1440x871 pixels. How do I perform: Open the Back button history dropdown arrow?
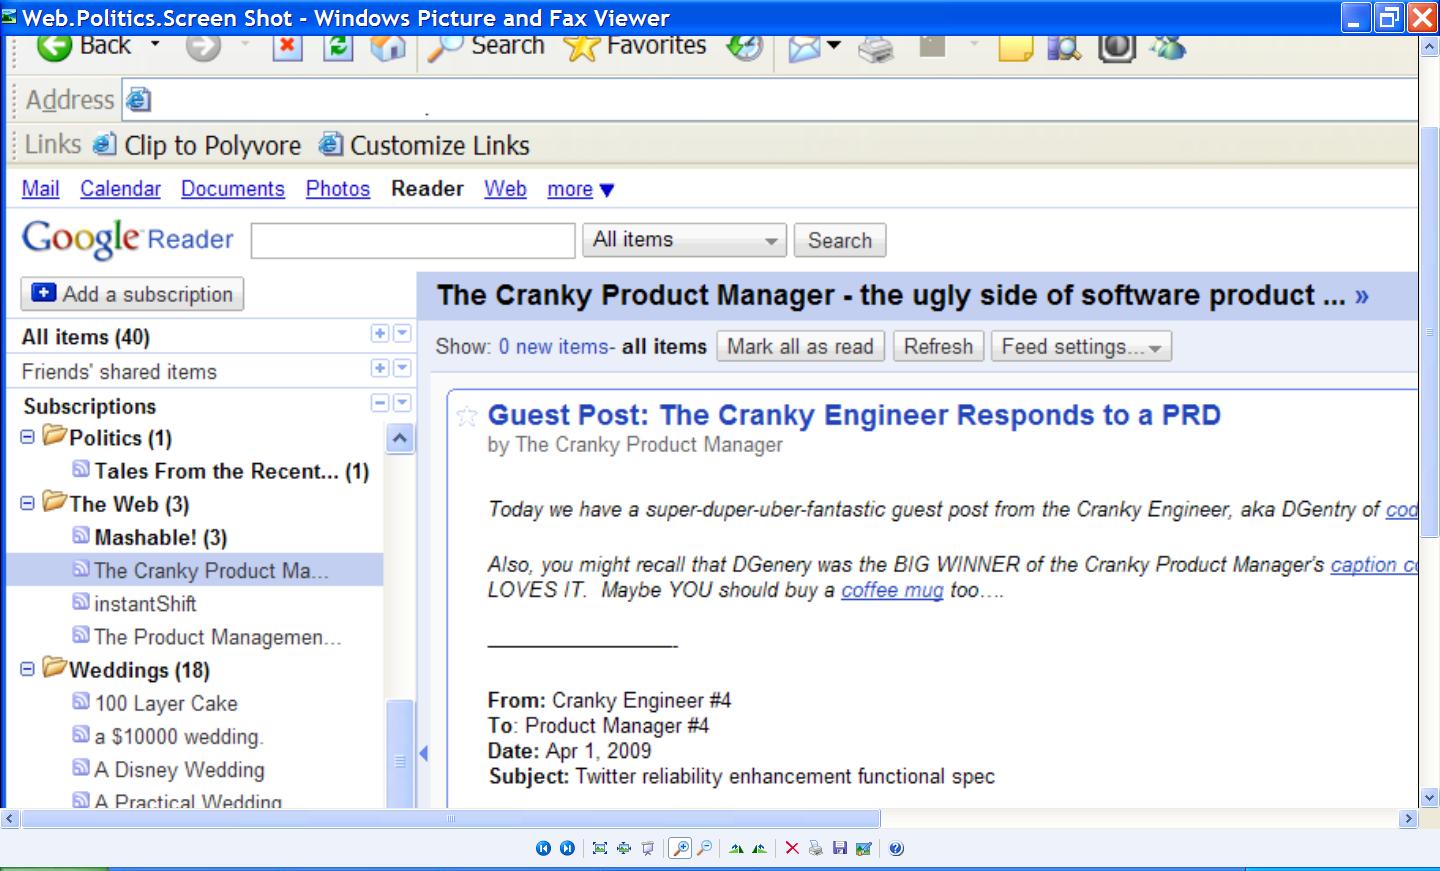155,45
